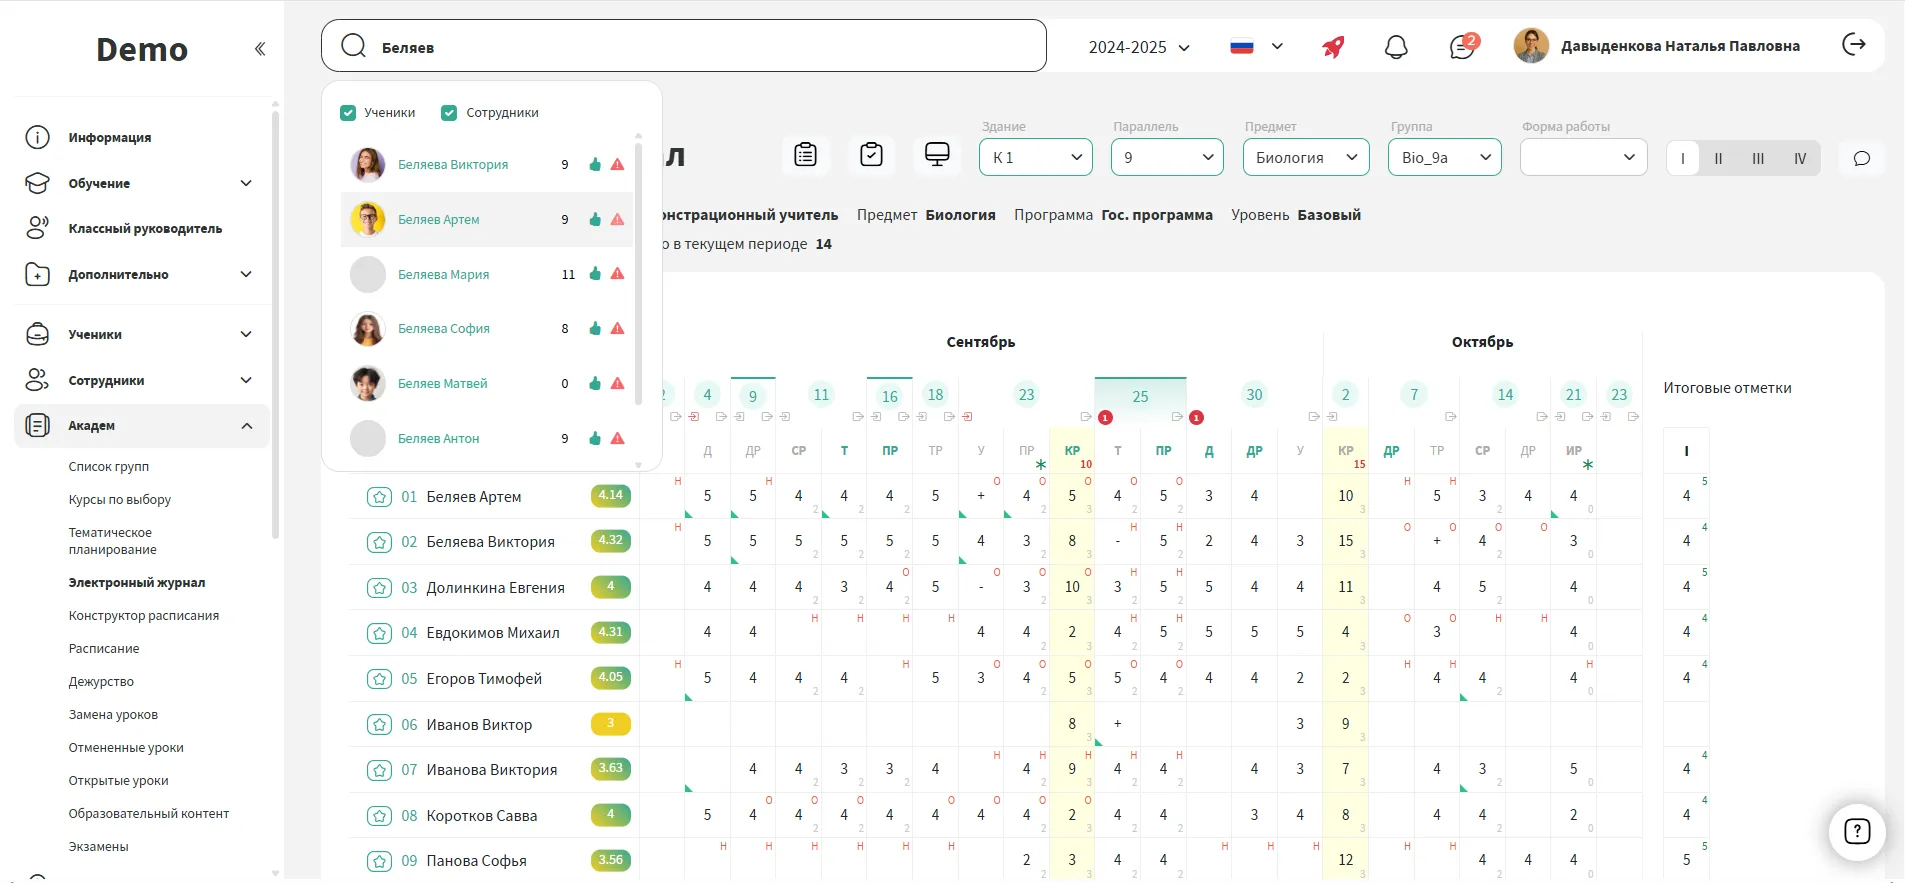Open notifications bell
Screen dimensions: 1905x883
1396,46
